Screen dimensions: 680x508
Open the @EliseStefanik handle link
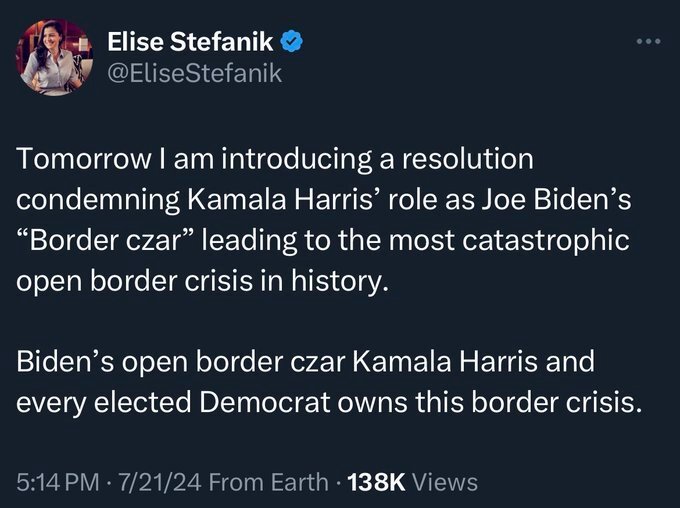pos(194,73)
